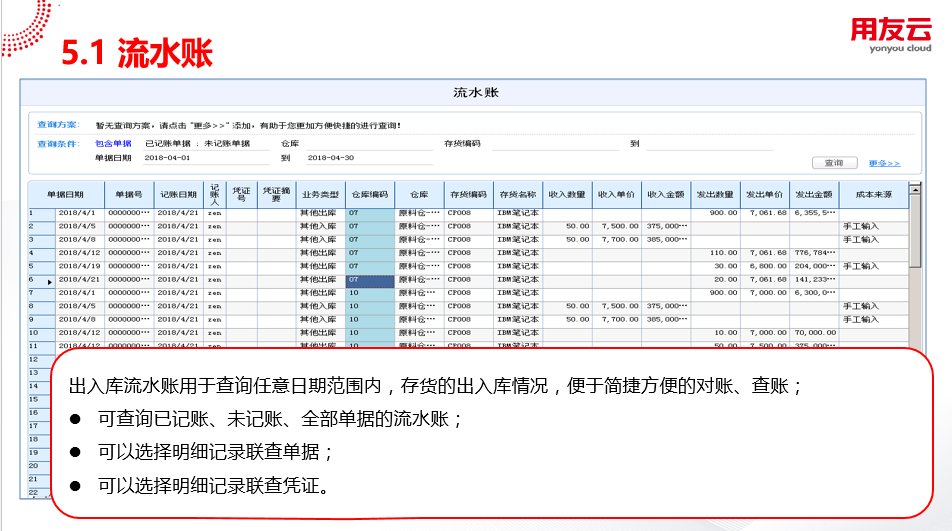Click the 仓库编码 column header
This screenshot has height=531, width=952.
pos(367,194)
